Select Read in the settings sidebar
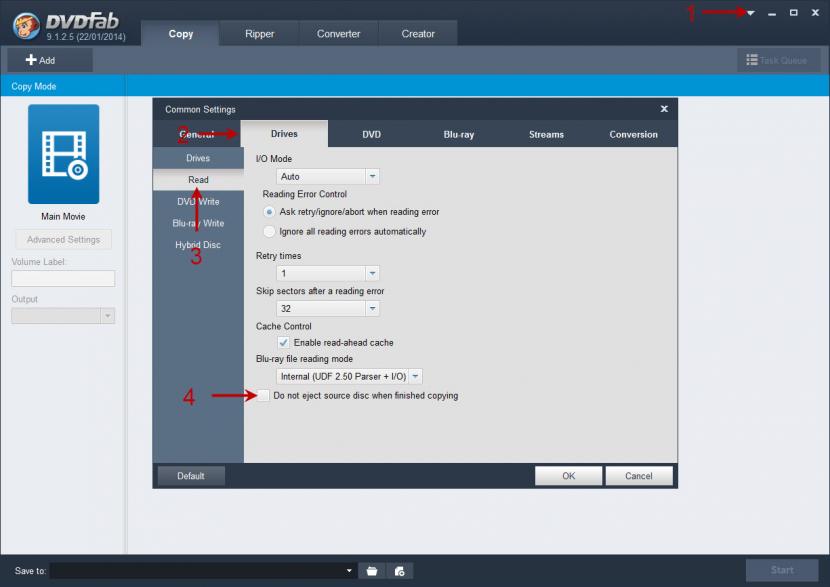 click(x=198, y=180)
